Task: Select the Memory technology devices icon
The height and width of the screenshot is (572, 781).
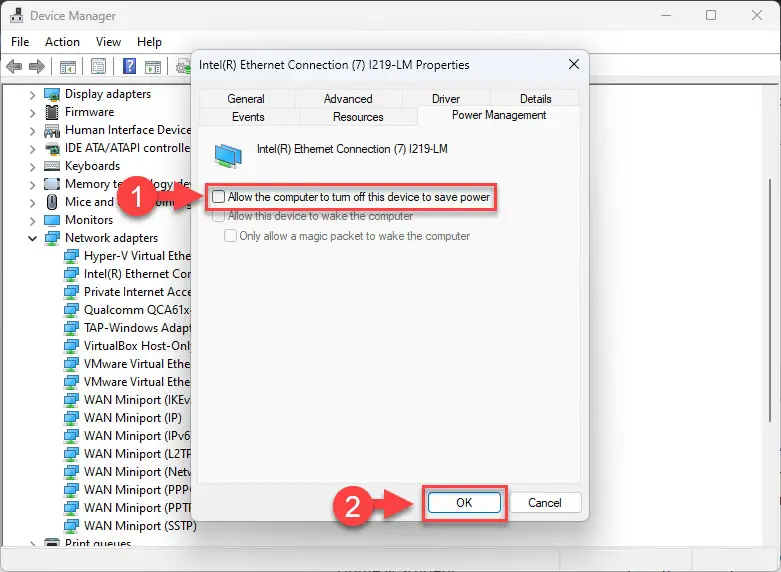Action: click(52, 184)
